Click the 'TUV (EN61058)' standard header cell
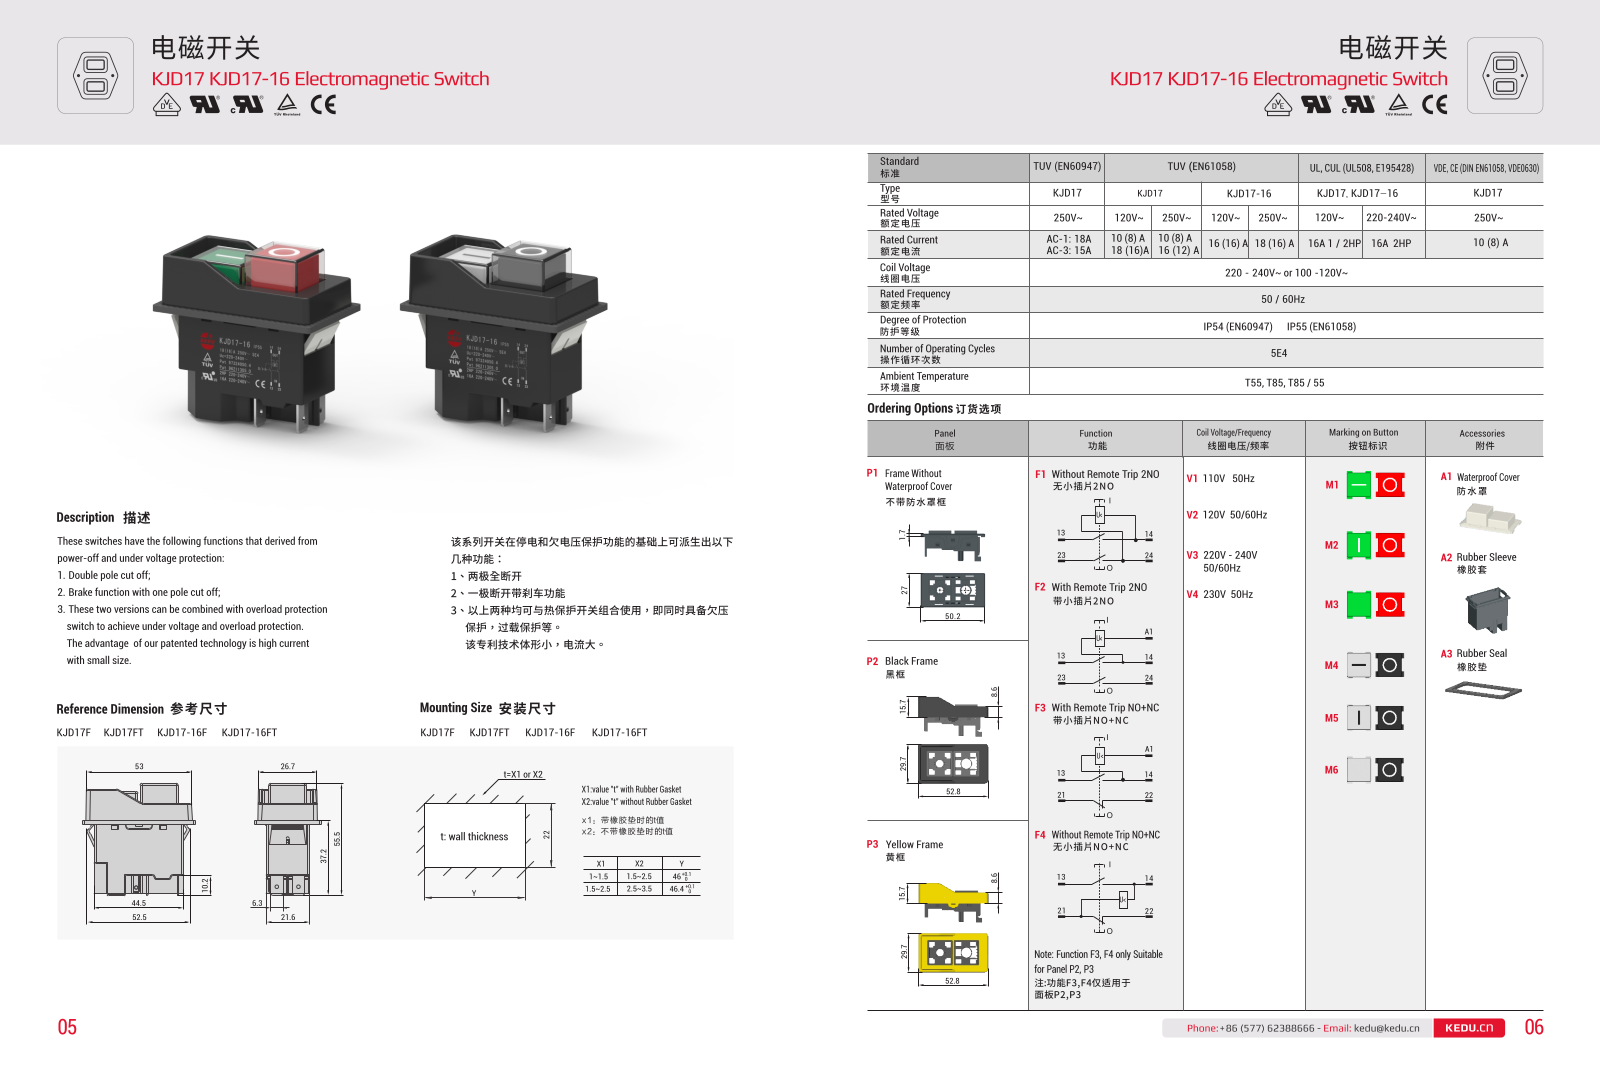 [x=1201, y=167]
